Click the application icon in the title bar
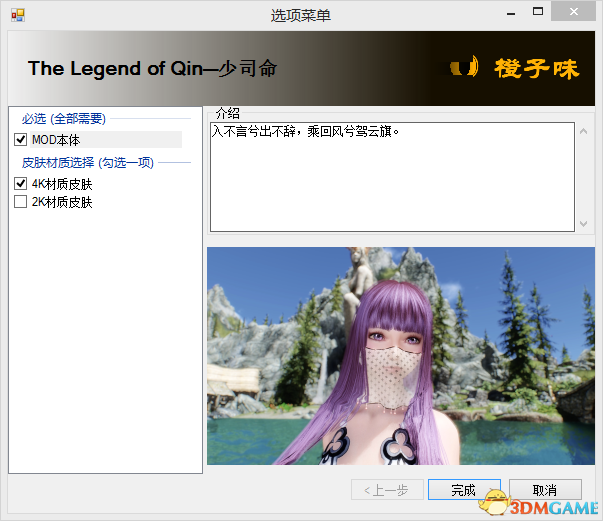This screenshot has height=521, width=603. [18, 15]
